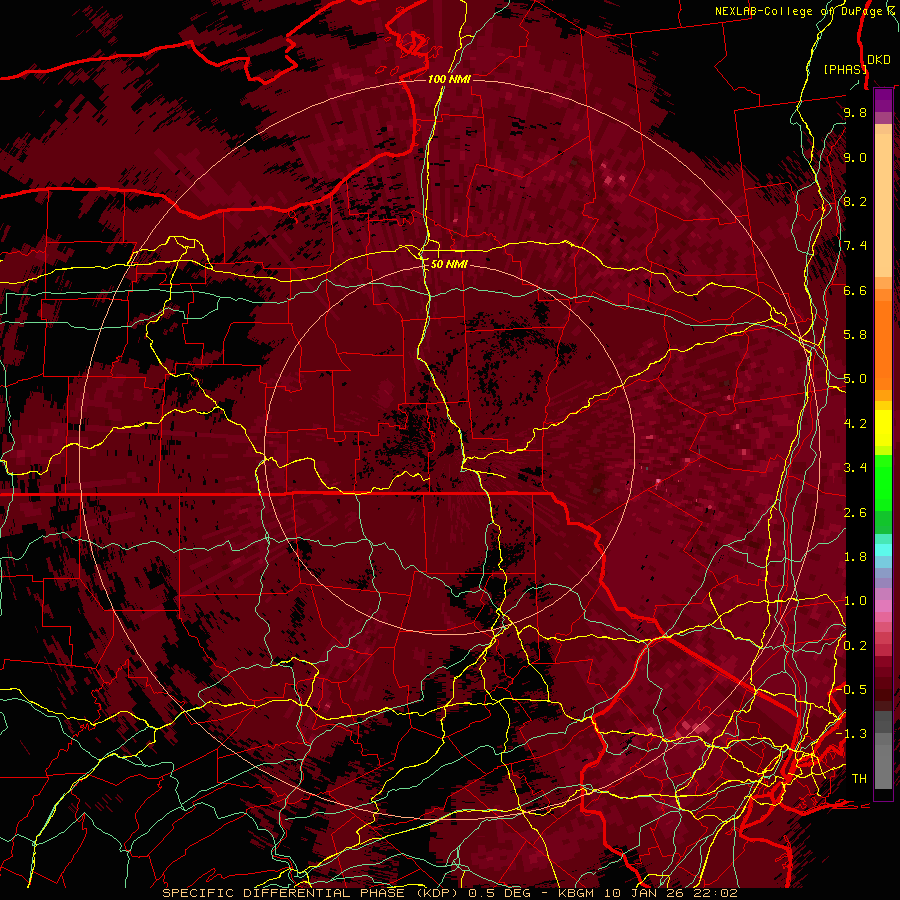Click the 100 NMI range ring label

[449, 79]
